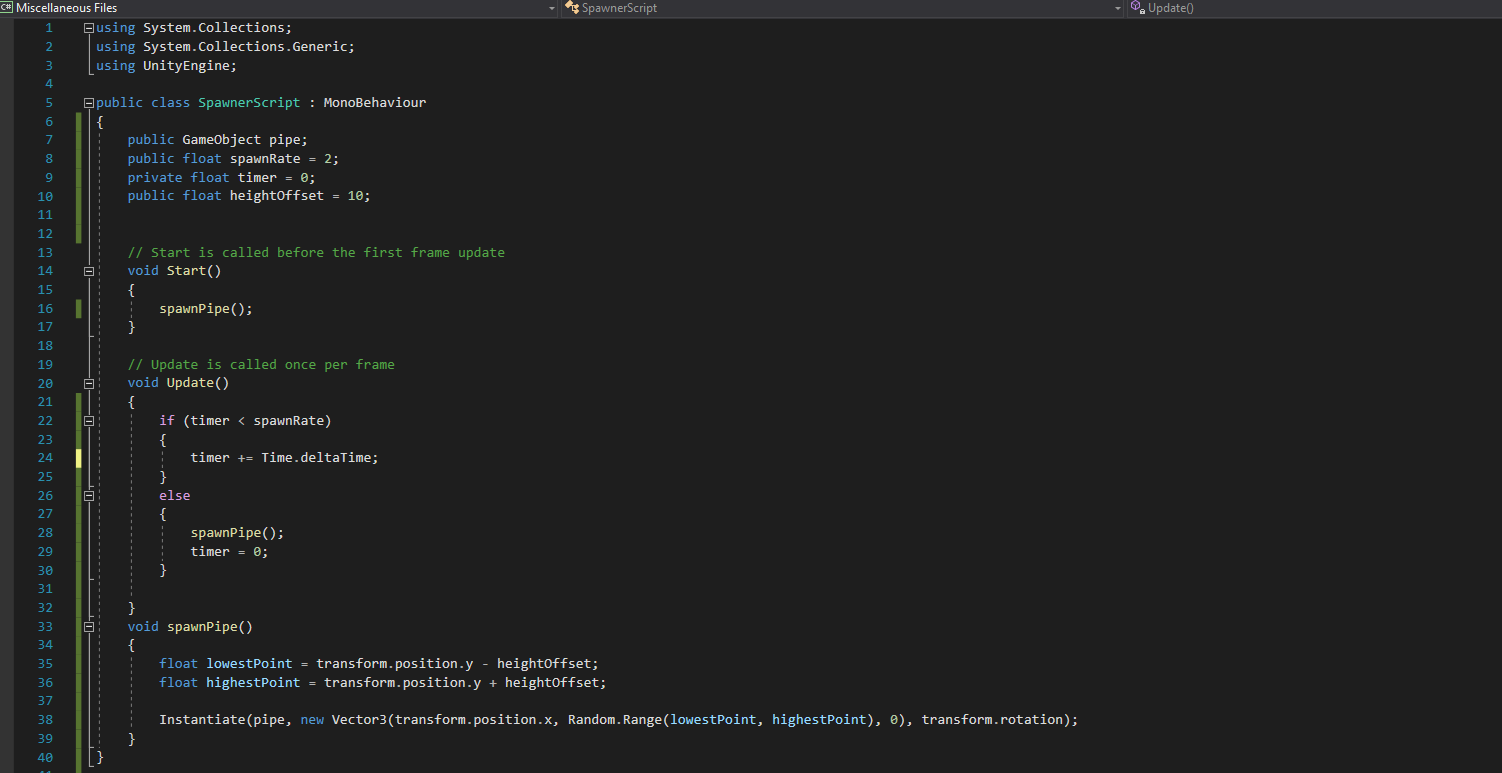Click 'UnityEngine' in the using directive
1502x773 pixels.
click(x=186, y=65)
